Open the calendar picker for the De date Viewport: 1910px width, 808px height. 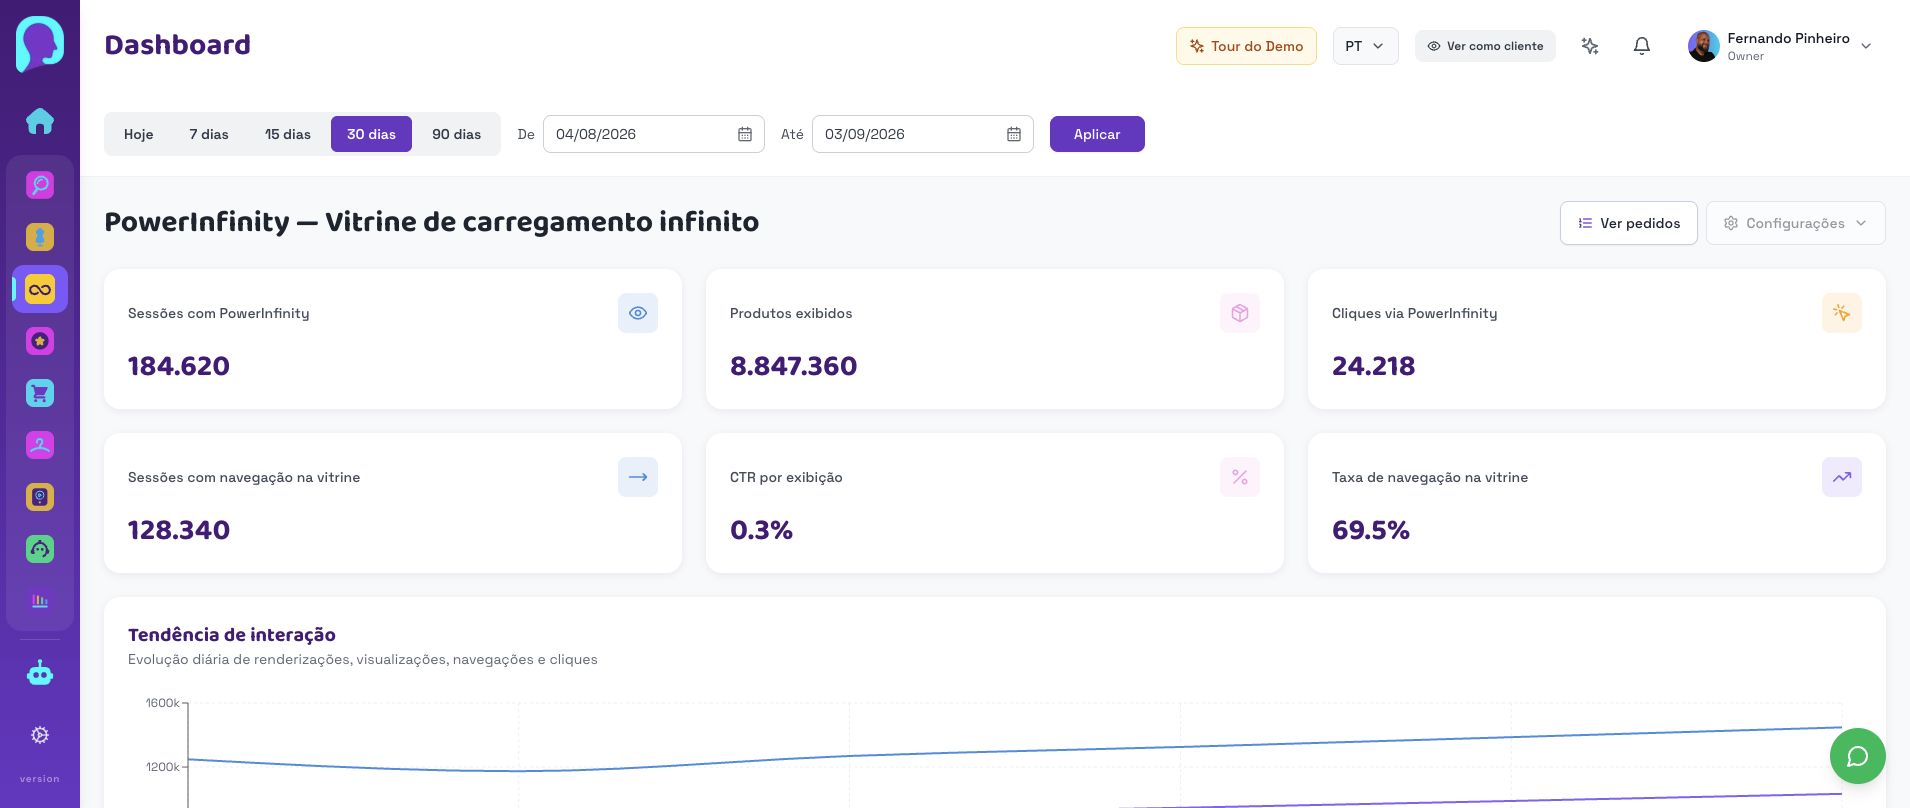(745, 134)
